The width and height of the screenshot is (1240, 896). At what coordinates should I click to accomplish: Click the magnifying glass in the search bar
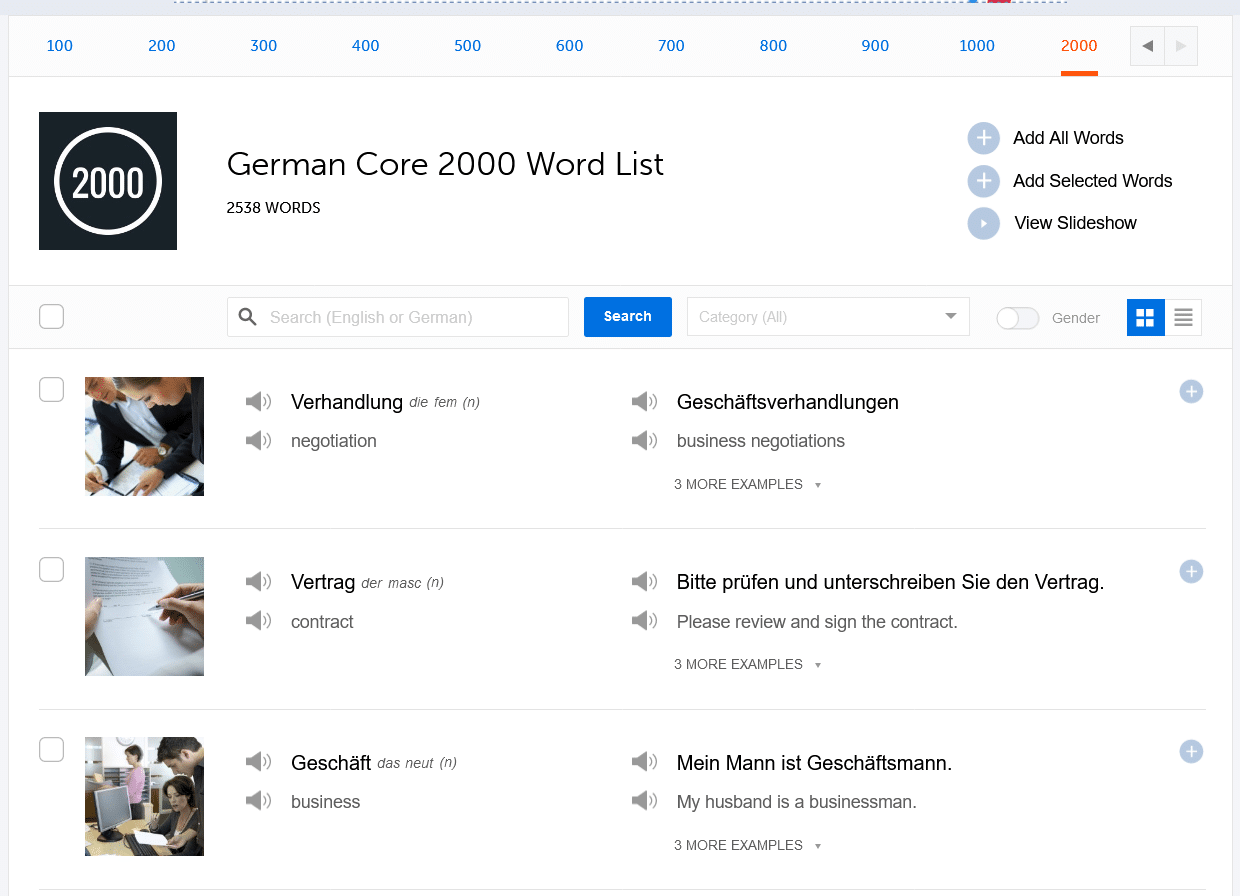(247, 316)
